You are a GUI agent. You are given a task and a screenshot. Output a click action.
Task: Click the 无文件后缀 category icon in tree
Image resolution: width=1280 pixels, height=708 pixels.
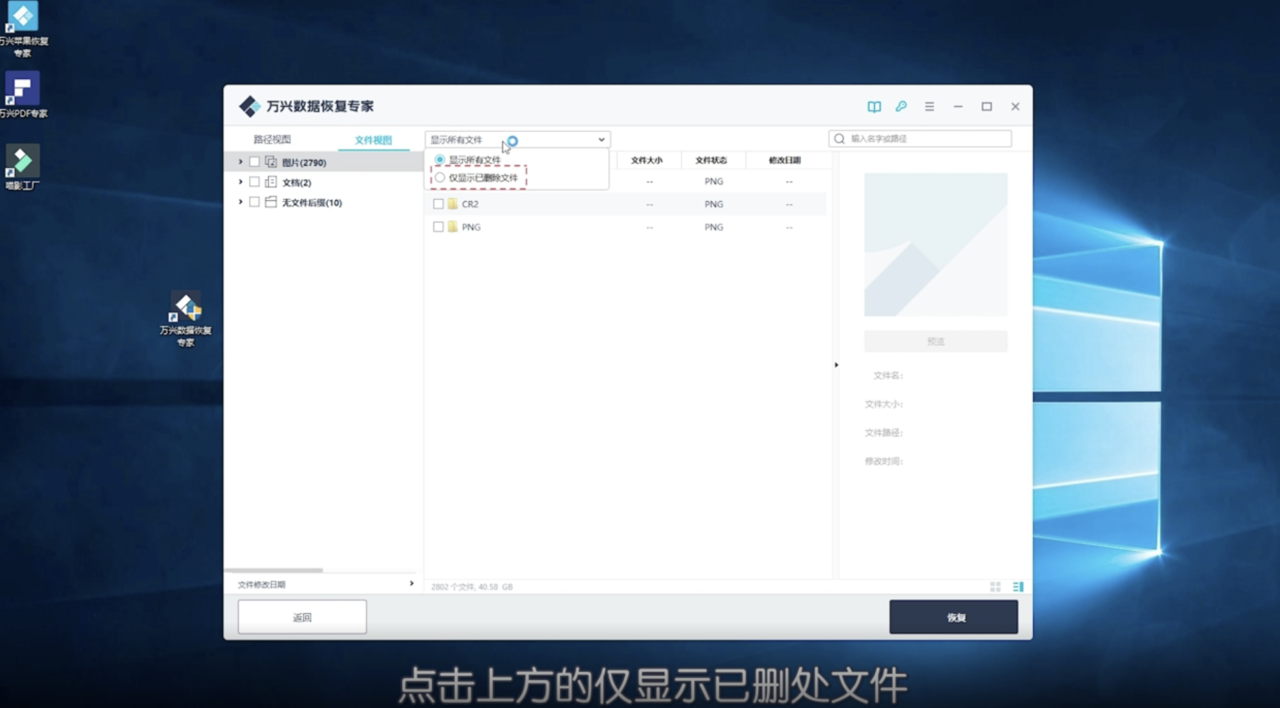271,202
